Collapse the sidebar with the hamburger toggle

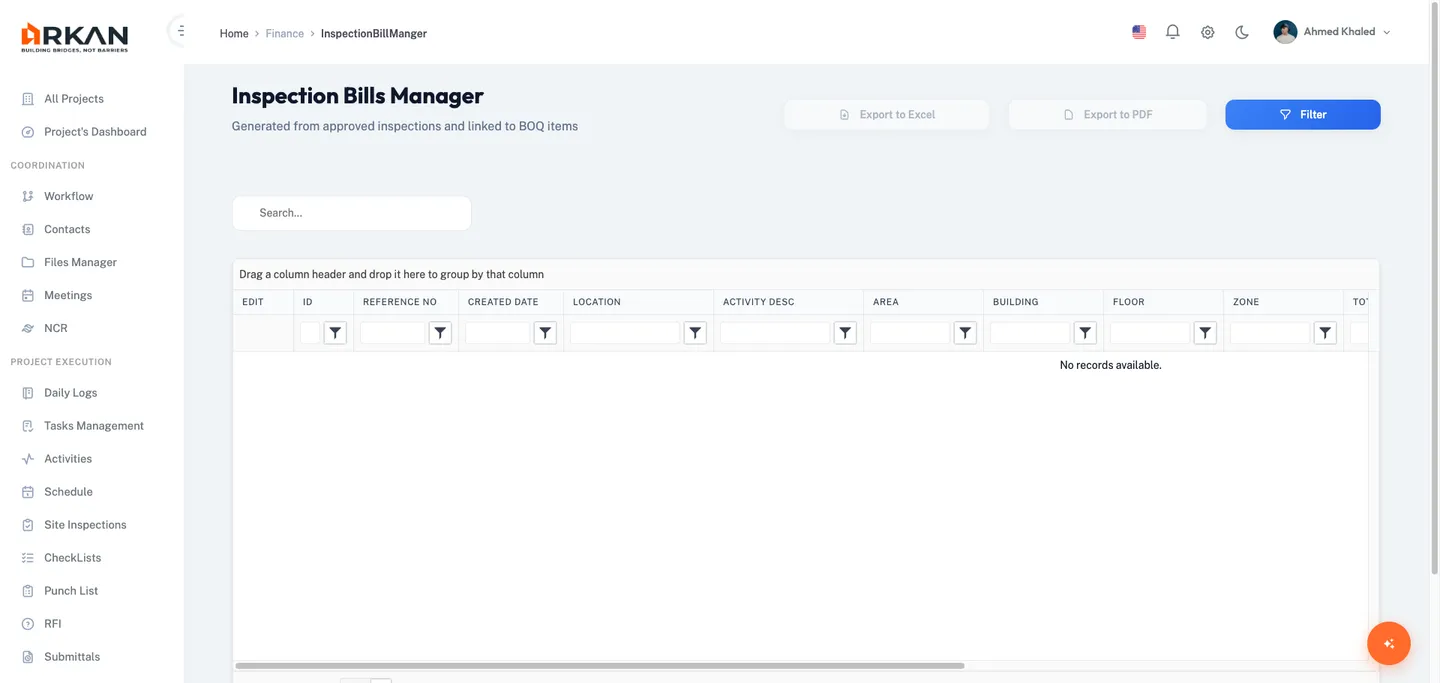[180, 30]
